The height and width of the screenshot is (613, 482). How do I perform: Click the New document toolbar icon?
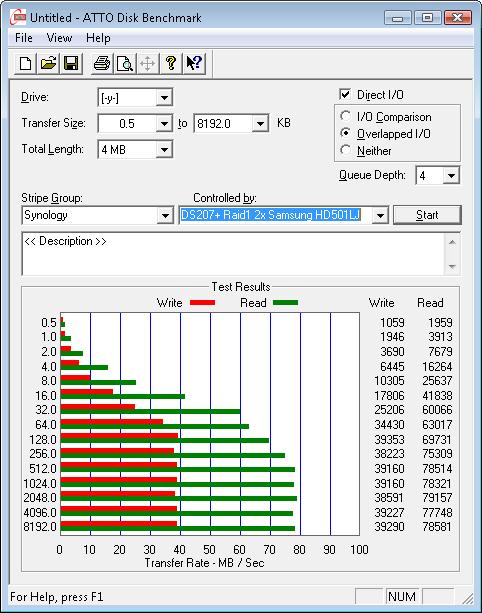click(x=25, y=63)
